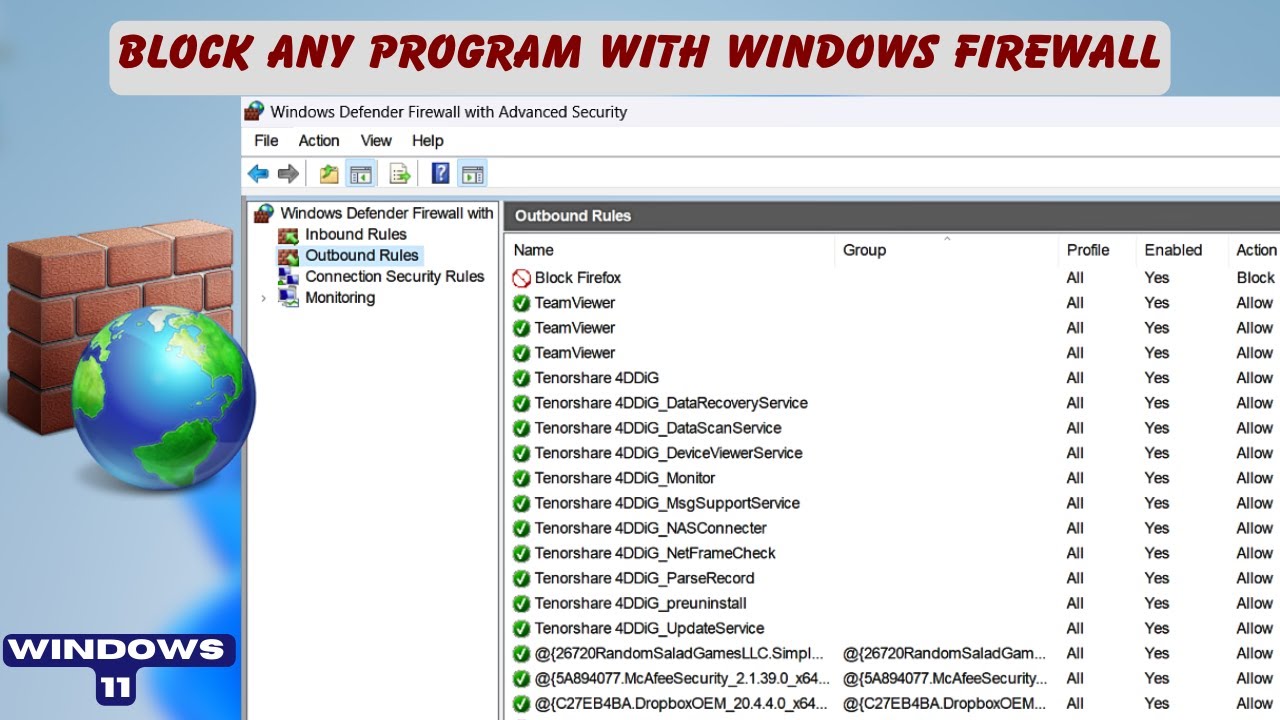1280x720 pixels.
Task: Select Connection Security Rules in the tree
Action: click(394, 277)
